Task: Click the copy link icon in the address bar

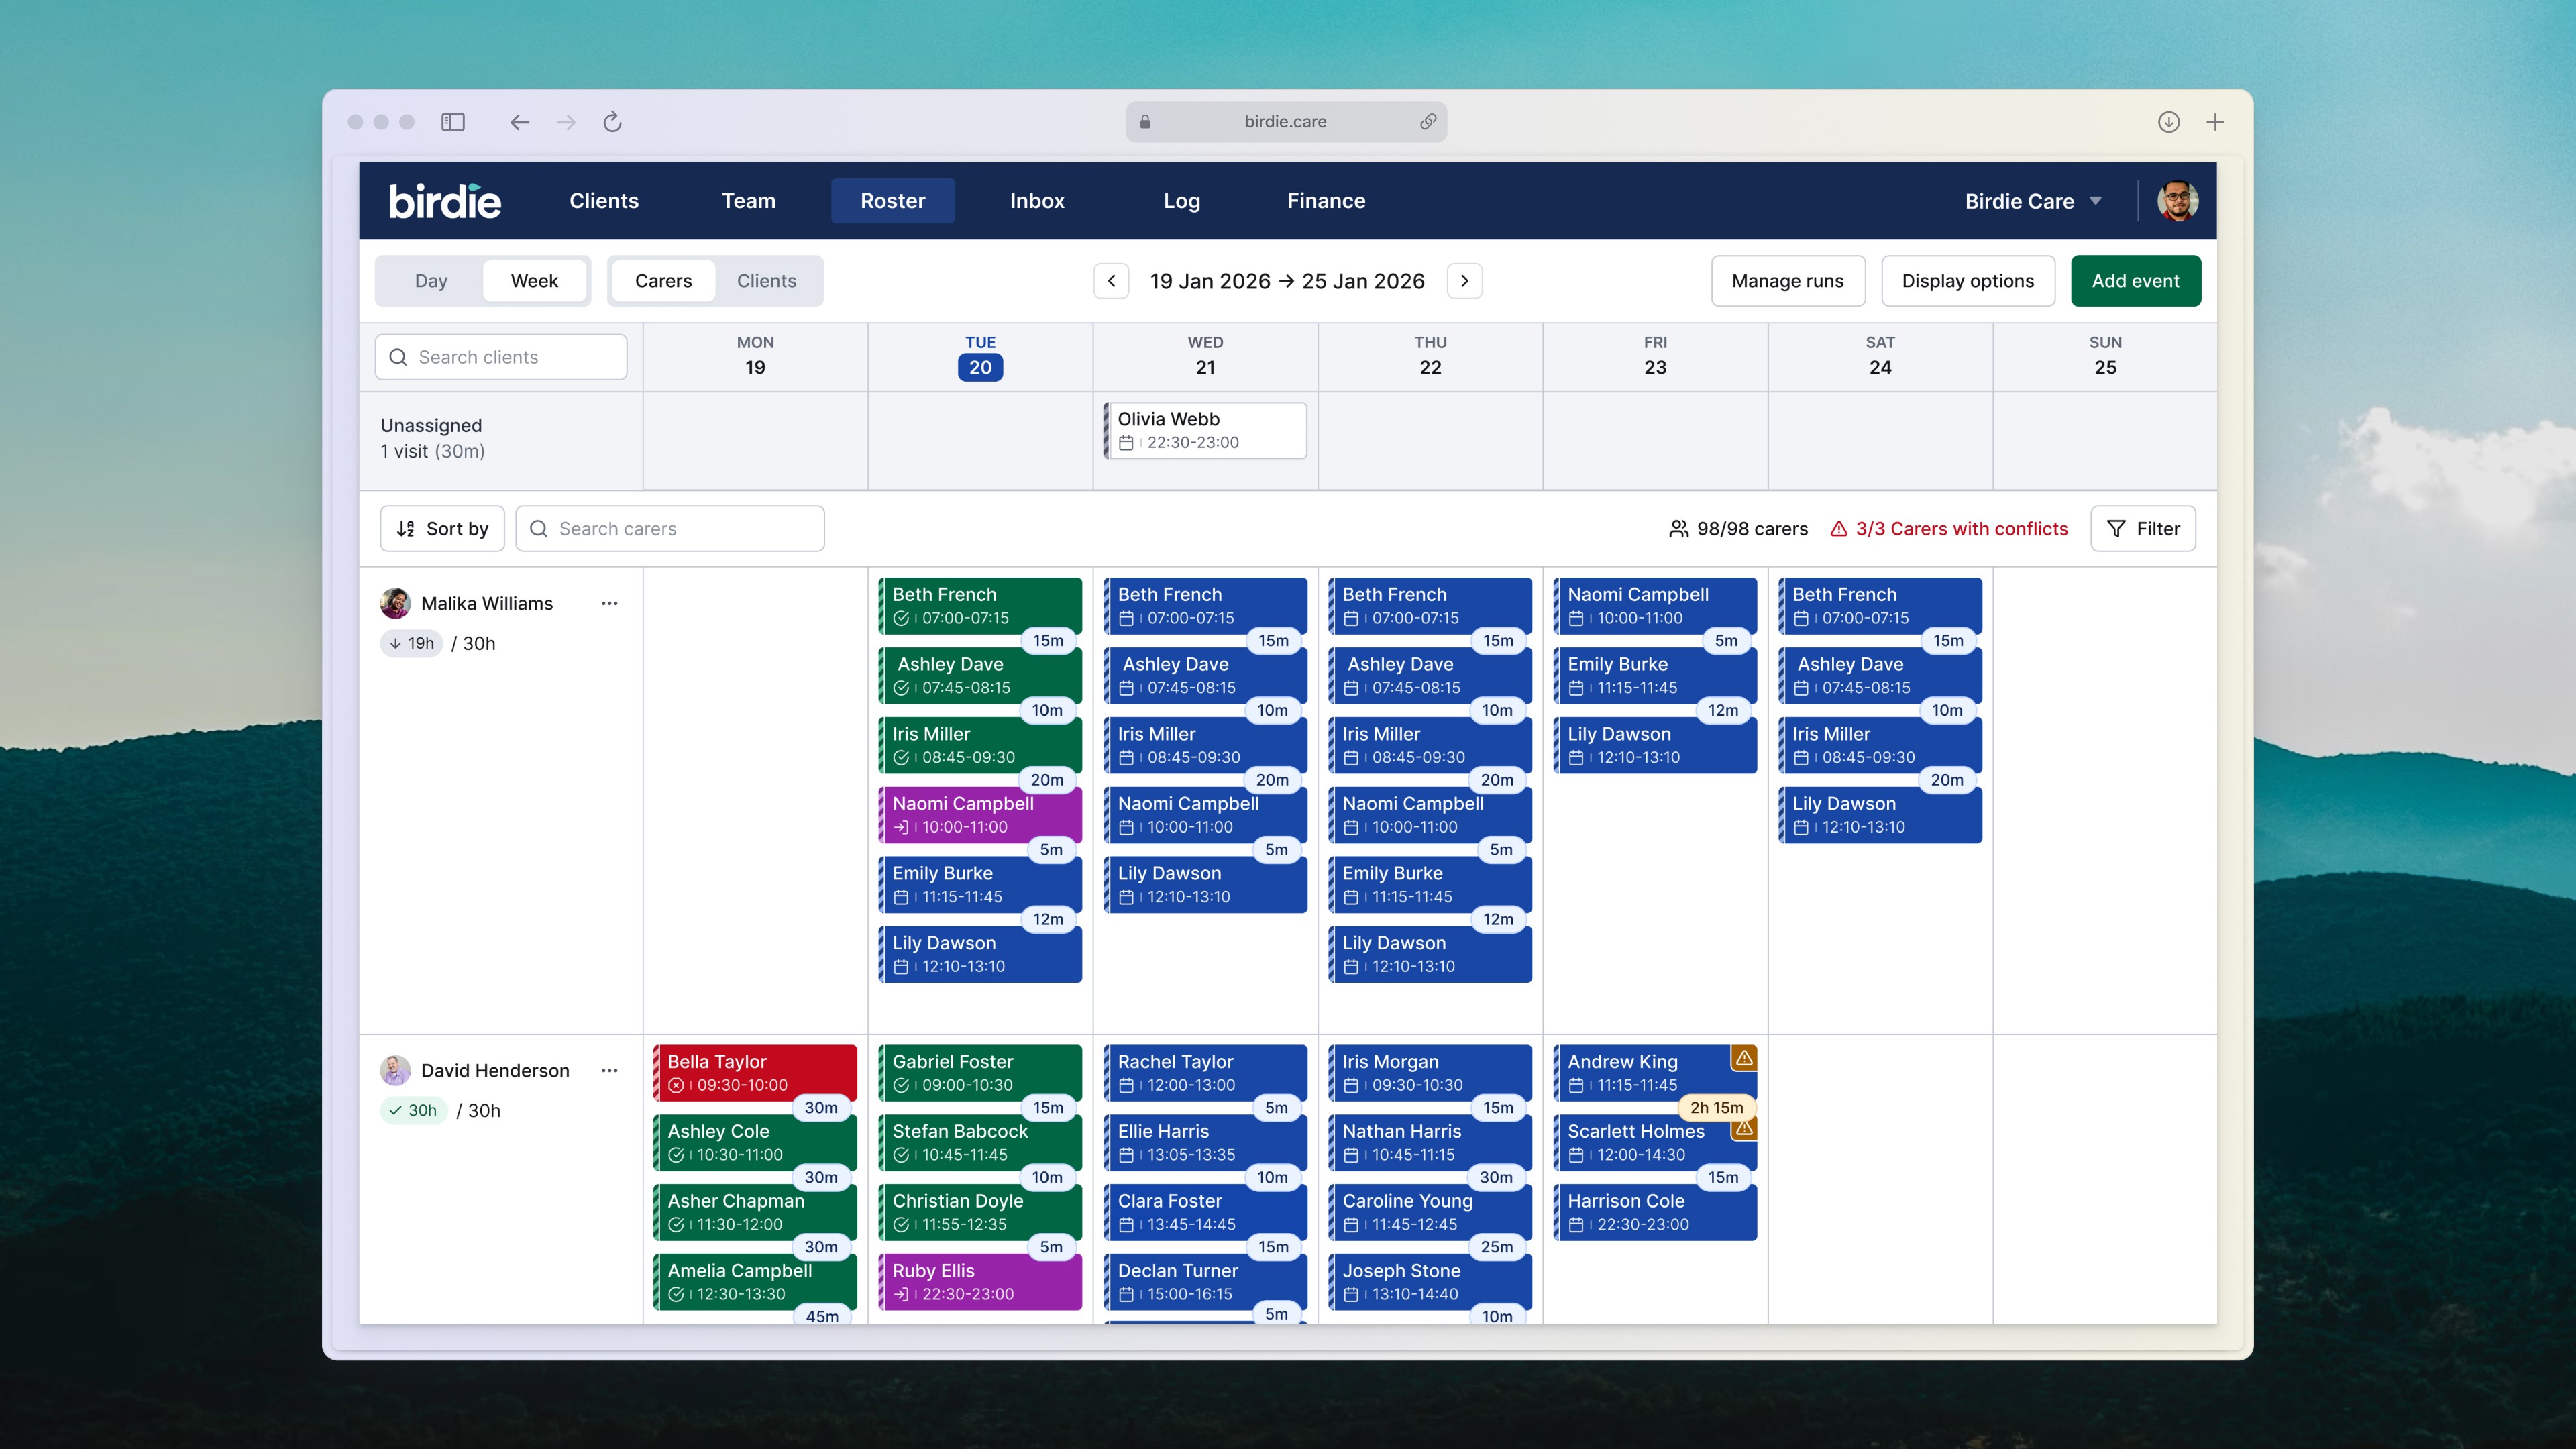Action: click(1428, 122)
